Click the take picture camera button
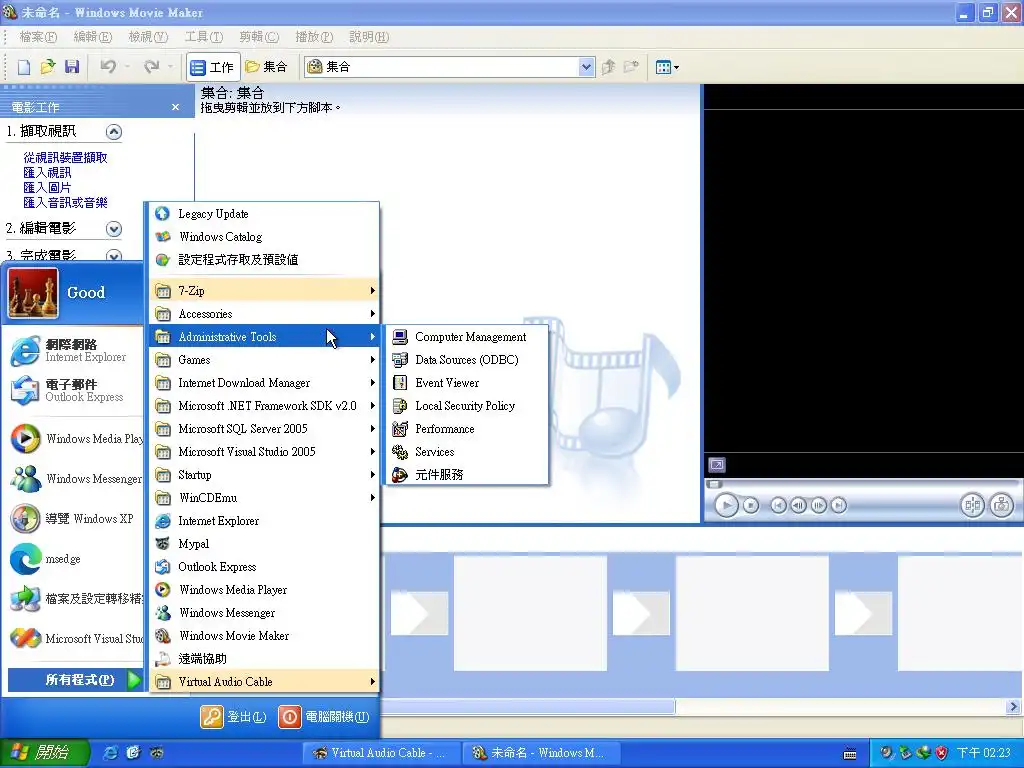The height and width of the screenshot is (768, 1024). (x=1001, y=505)
